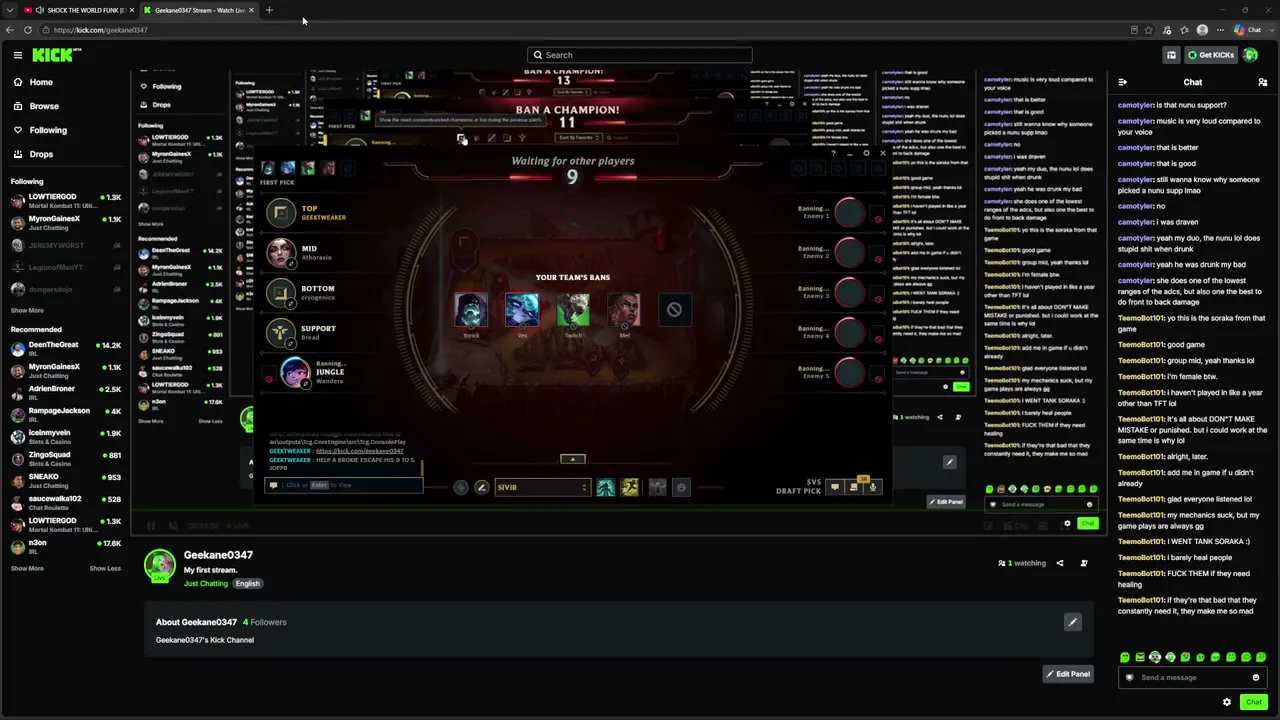Collapse the chat panel with the arrow icon
The height and width of the screenshot is (720, 1280).
(1123, 82)
